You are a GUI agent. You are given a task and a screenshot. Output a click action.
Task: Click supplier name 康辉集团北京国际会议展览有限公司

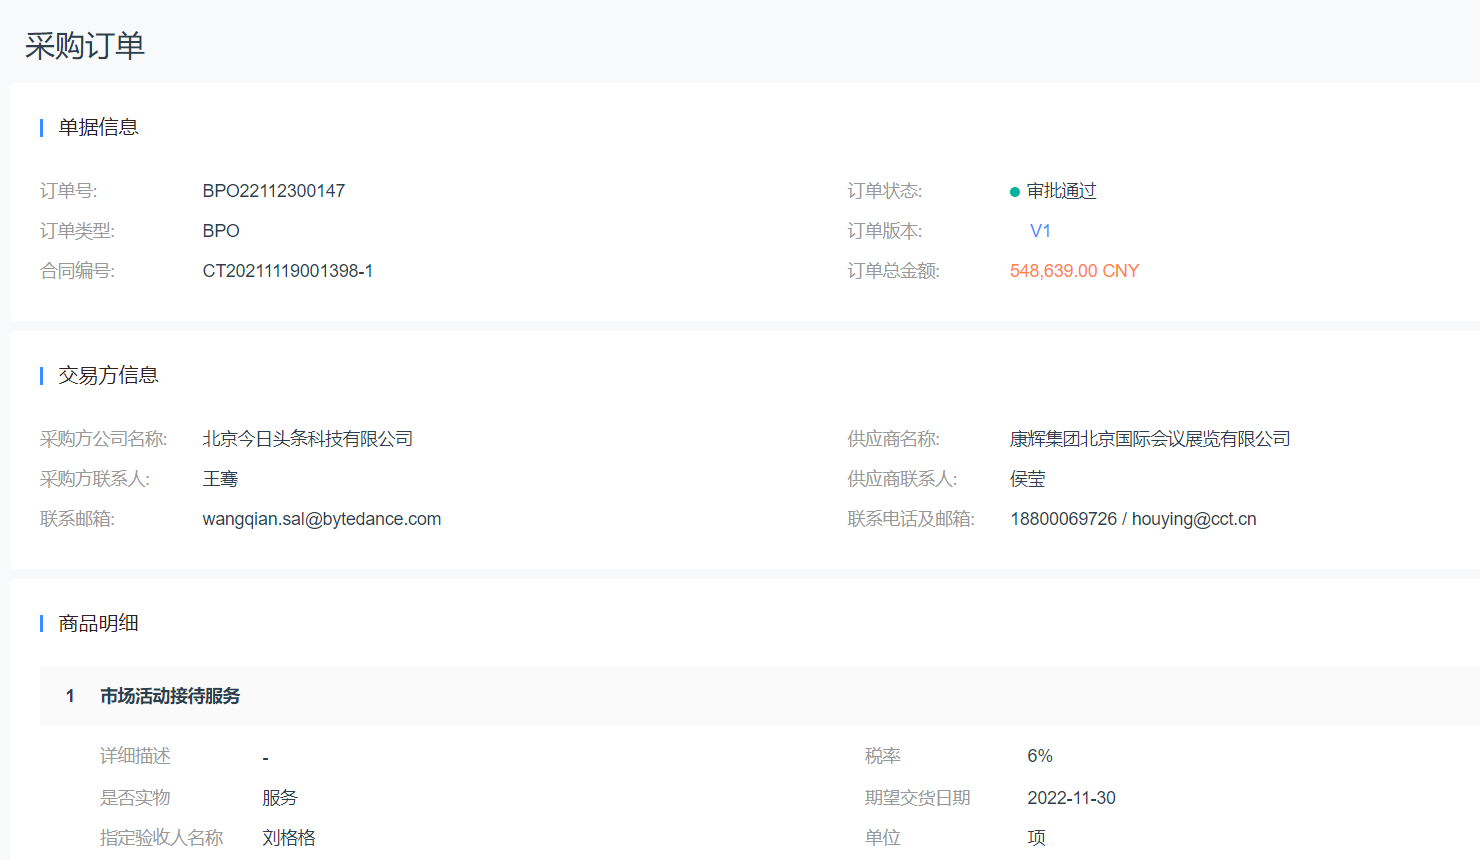(x=1150, y=439)
